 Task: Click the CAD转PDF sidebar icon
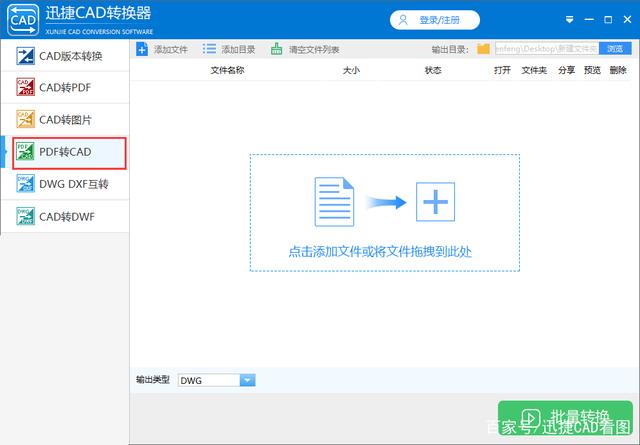click(25, 87)
